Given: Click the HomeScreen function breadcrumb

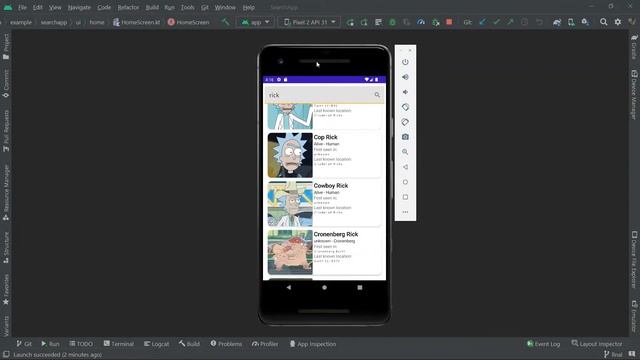Looking at the screenshot, I should [189, 22].
